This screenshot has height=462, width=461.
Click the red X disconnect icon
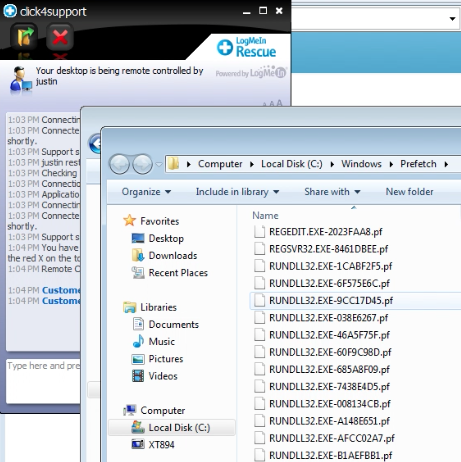coord(60,37)
